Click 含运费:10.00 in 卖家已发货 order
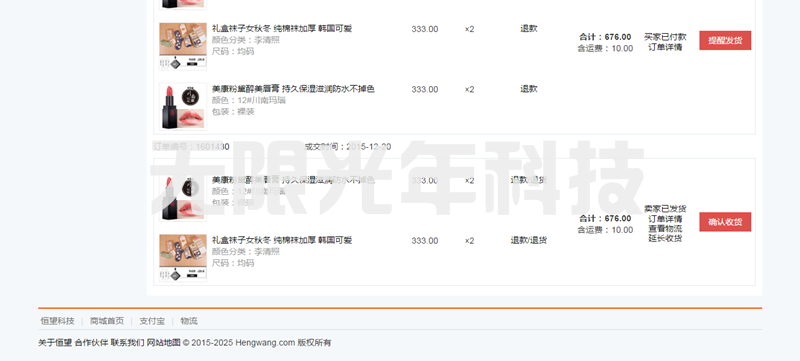 [x=605, y=230]
